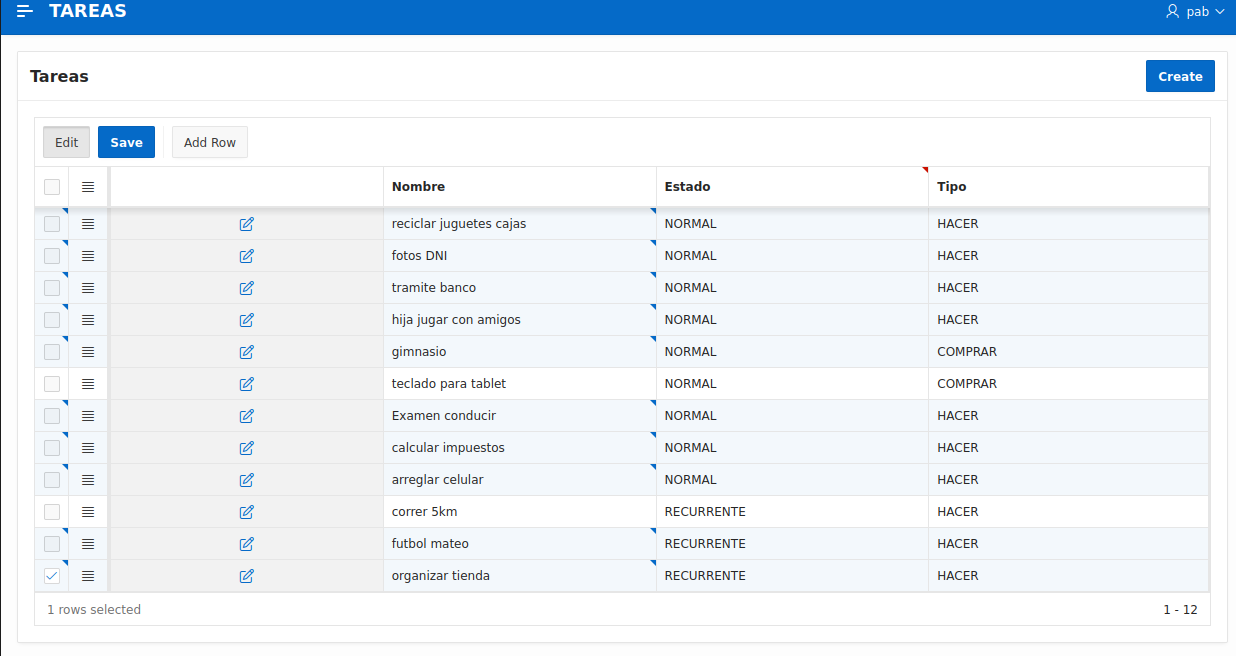This screenshot has width=1236, height=656.
Task: Uncheck the organizar tienda row checkbox
Action: coord(51,575)
